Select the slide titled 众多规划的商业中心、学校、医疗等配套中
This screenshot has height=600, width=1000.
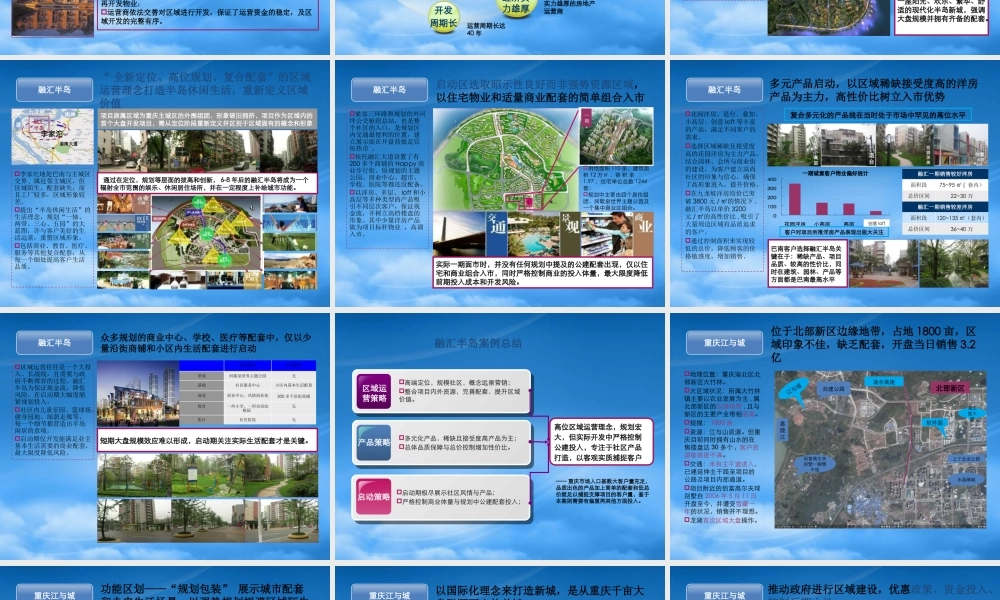(x=165, y=436)
